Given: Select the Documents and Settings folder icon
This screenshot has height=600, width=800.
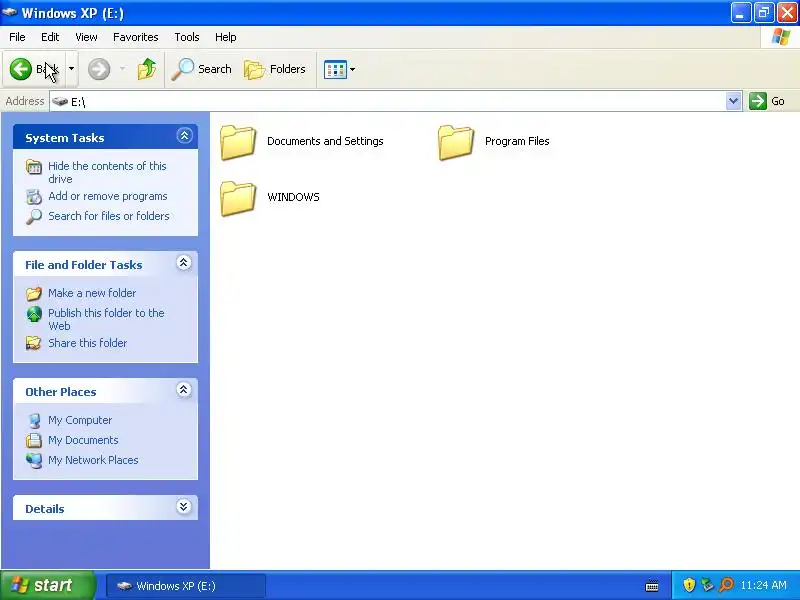Looking at the screenshot, I should pos(238,142).
